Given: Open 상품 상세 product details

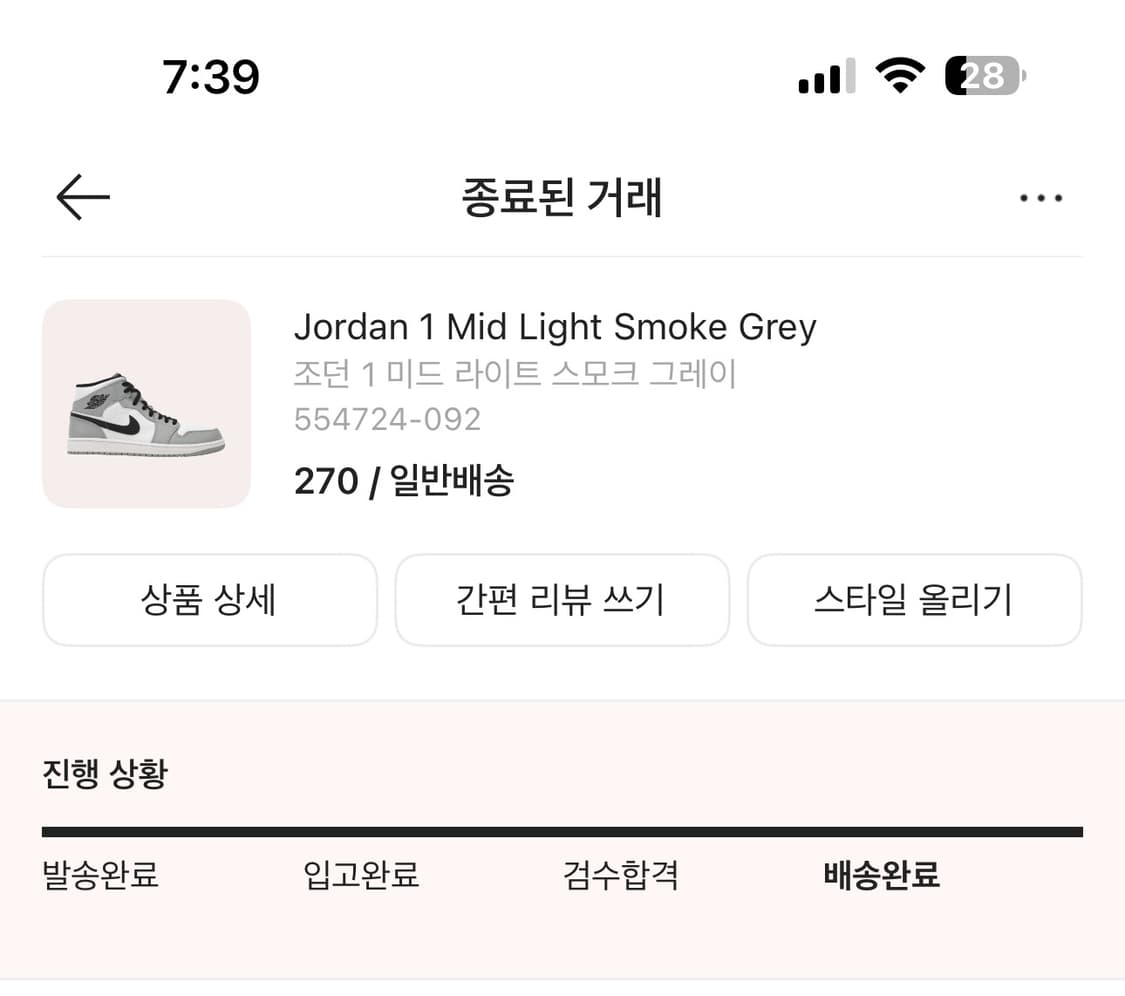Looking at the screenshot, I should 210,600.
